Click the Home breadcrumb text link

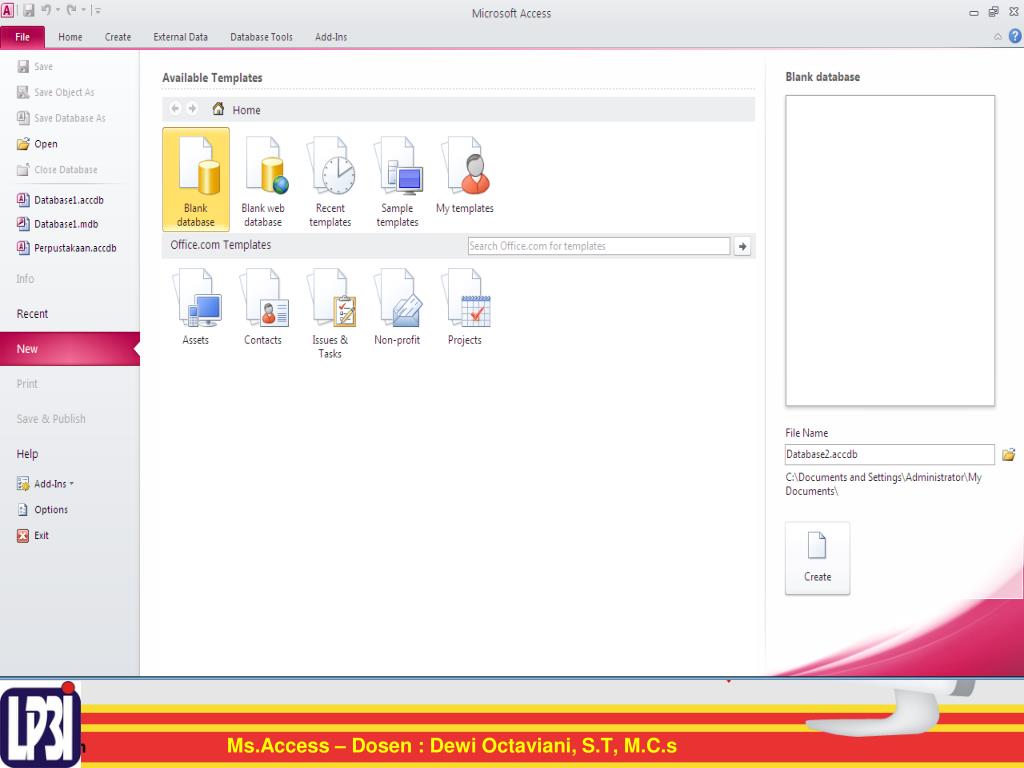tap(246, 110)
